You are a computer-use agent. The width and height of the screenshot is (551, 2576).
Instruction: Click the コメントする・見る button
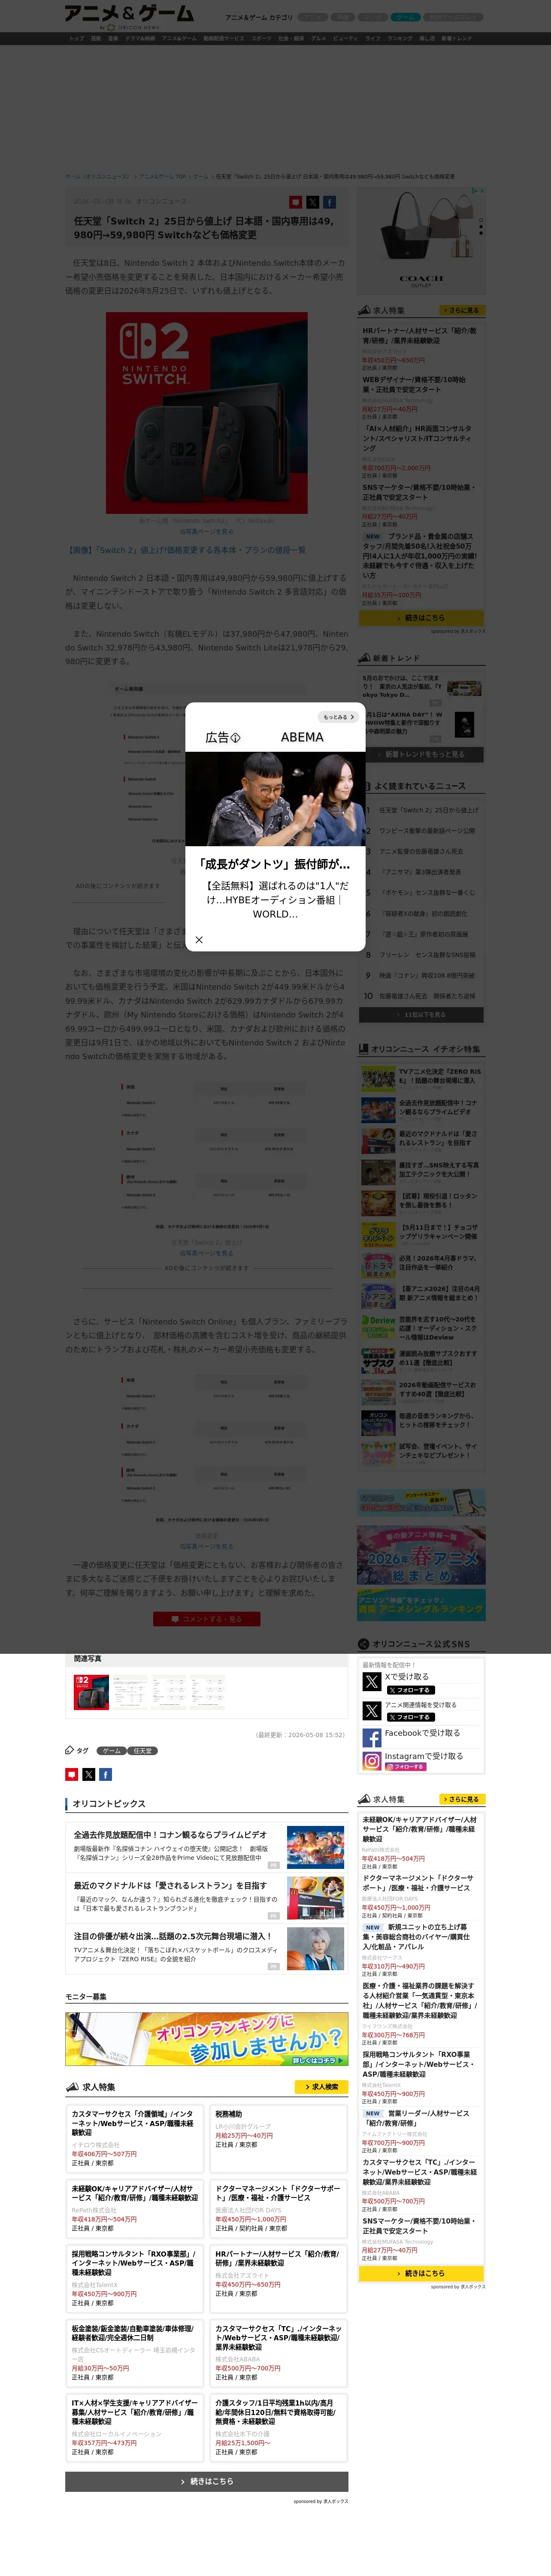coord(207,1619)
